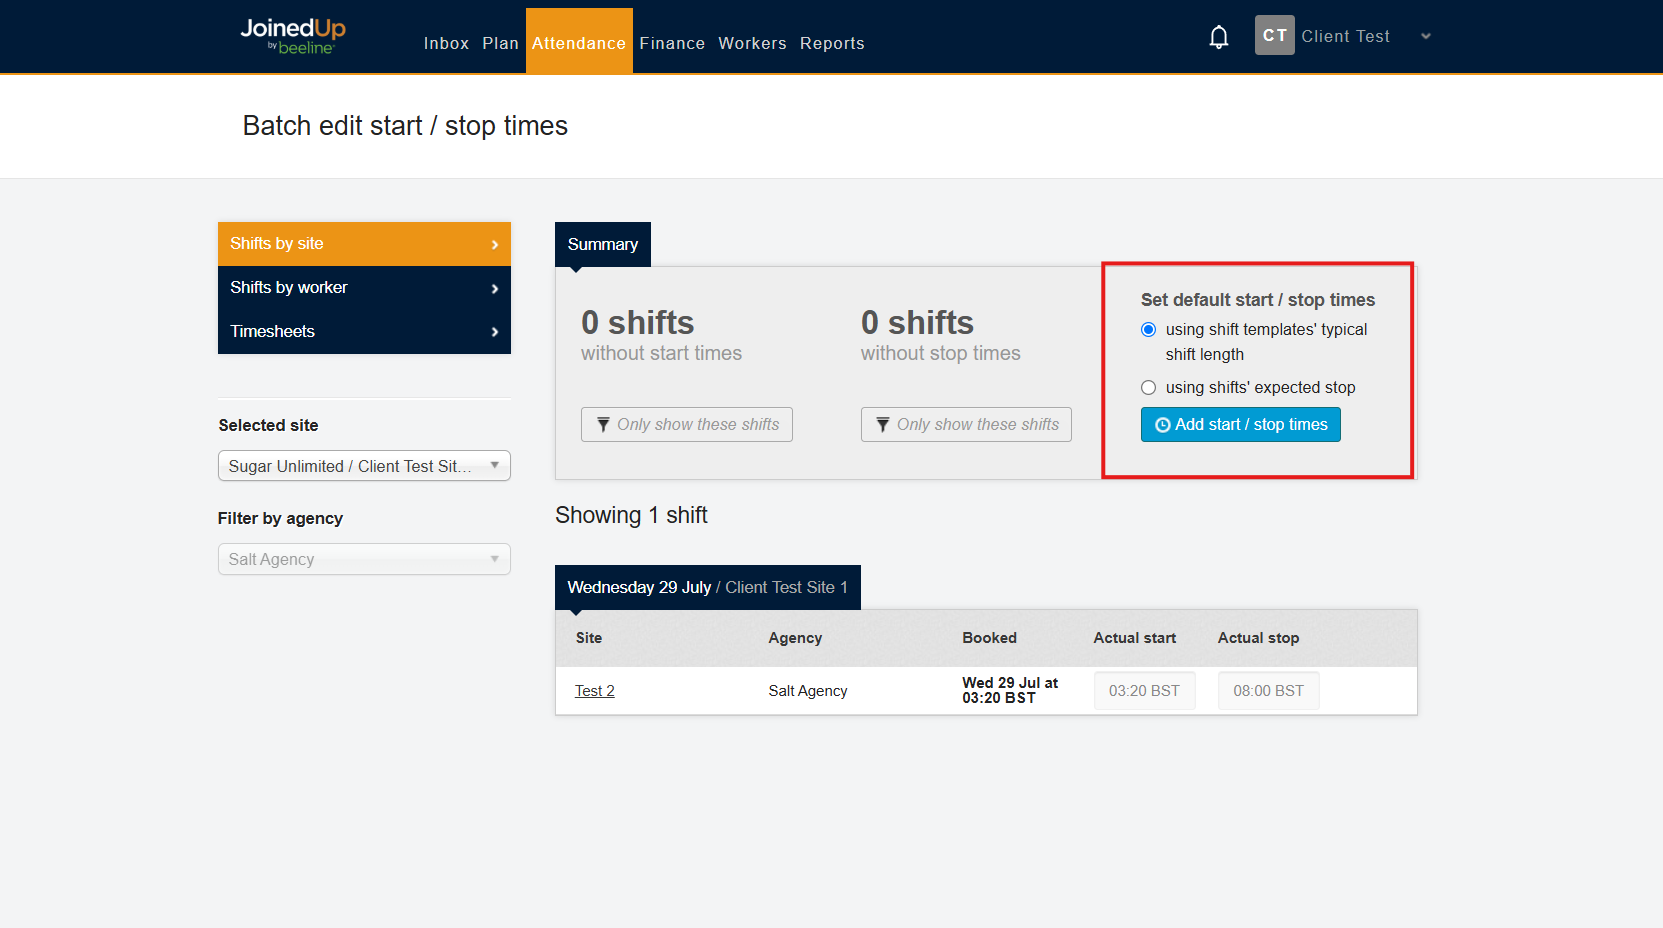Select the Summary tab
The image size is (1663, 928).
pos(603,244)
